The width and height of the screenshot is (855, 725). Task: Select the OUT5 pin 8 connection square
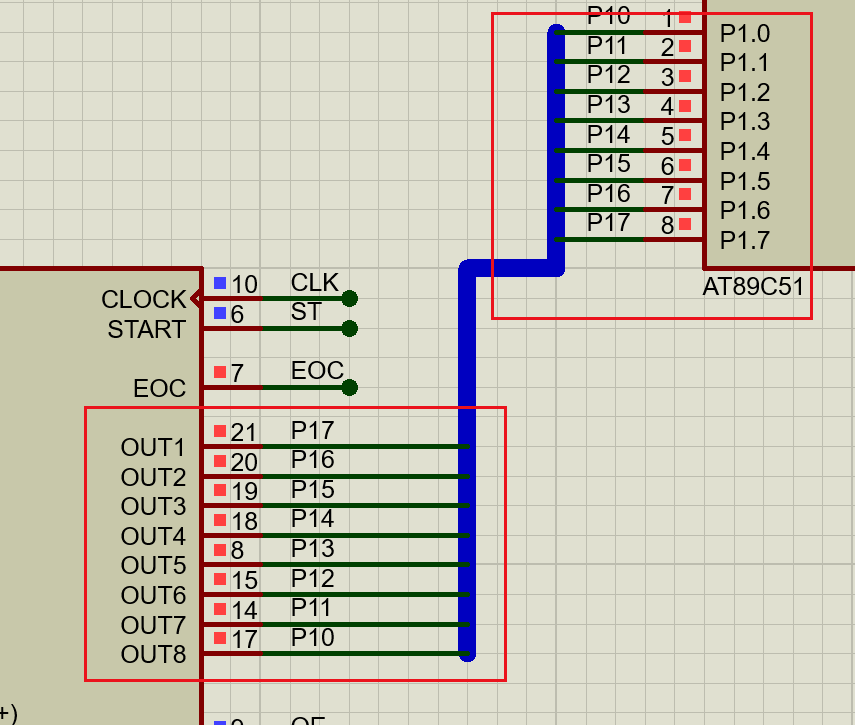[220, 550]
